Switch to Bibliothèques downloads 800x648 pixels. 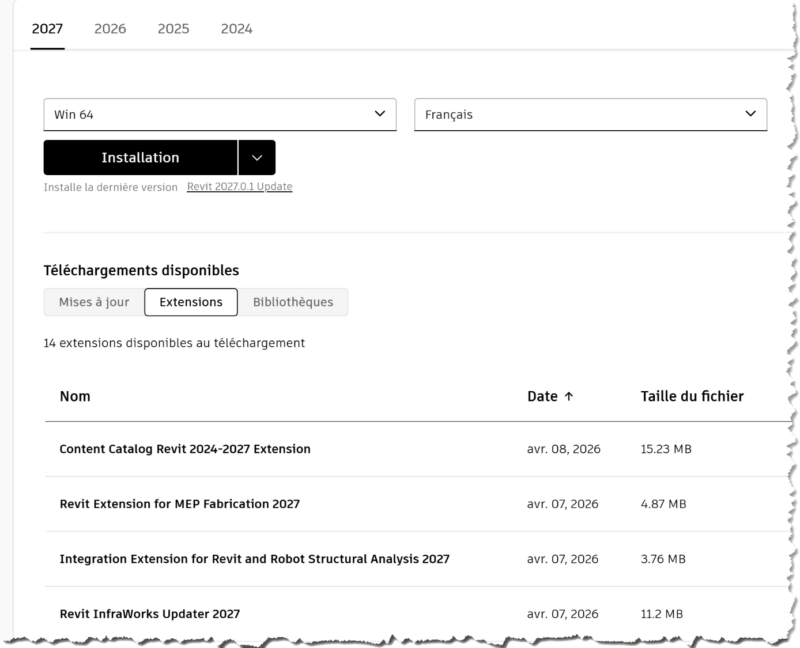pos(293,302)
